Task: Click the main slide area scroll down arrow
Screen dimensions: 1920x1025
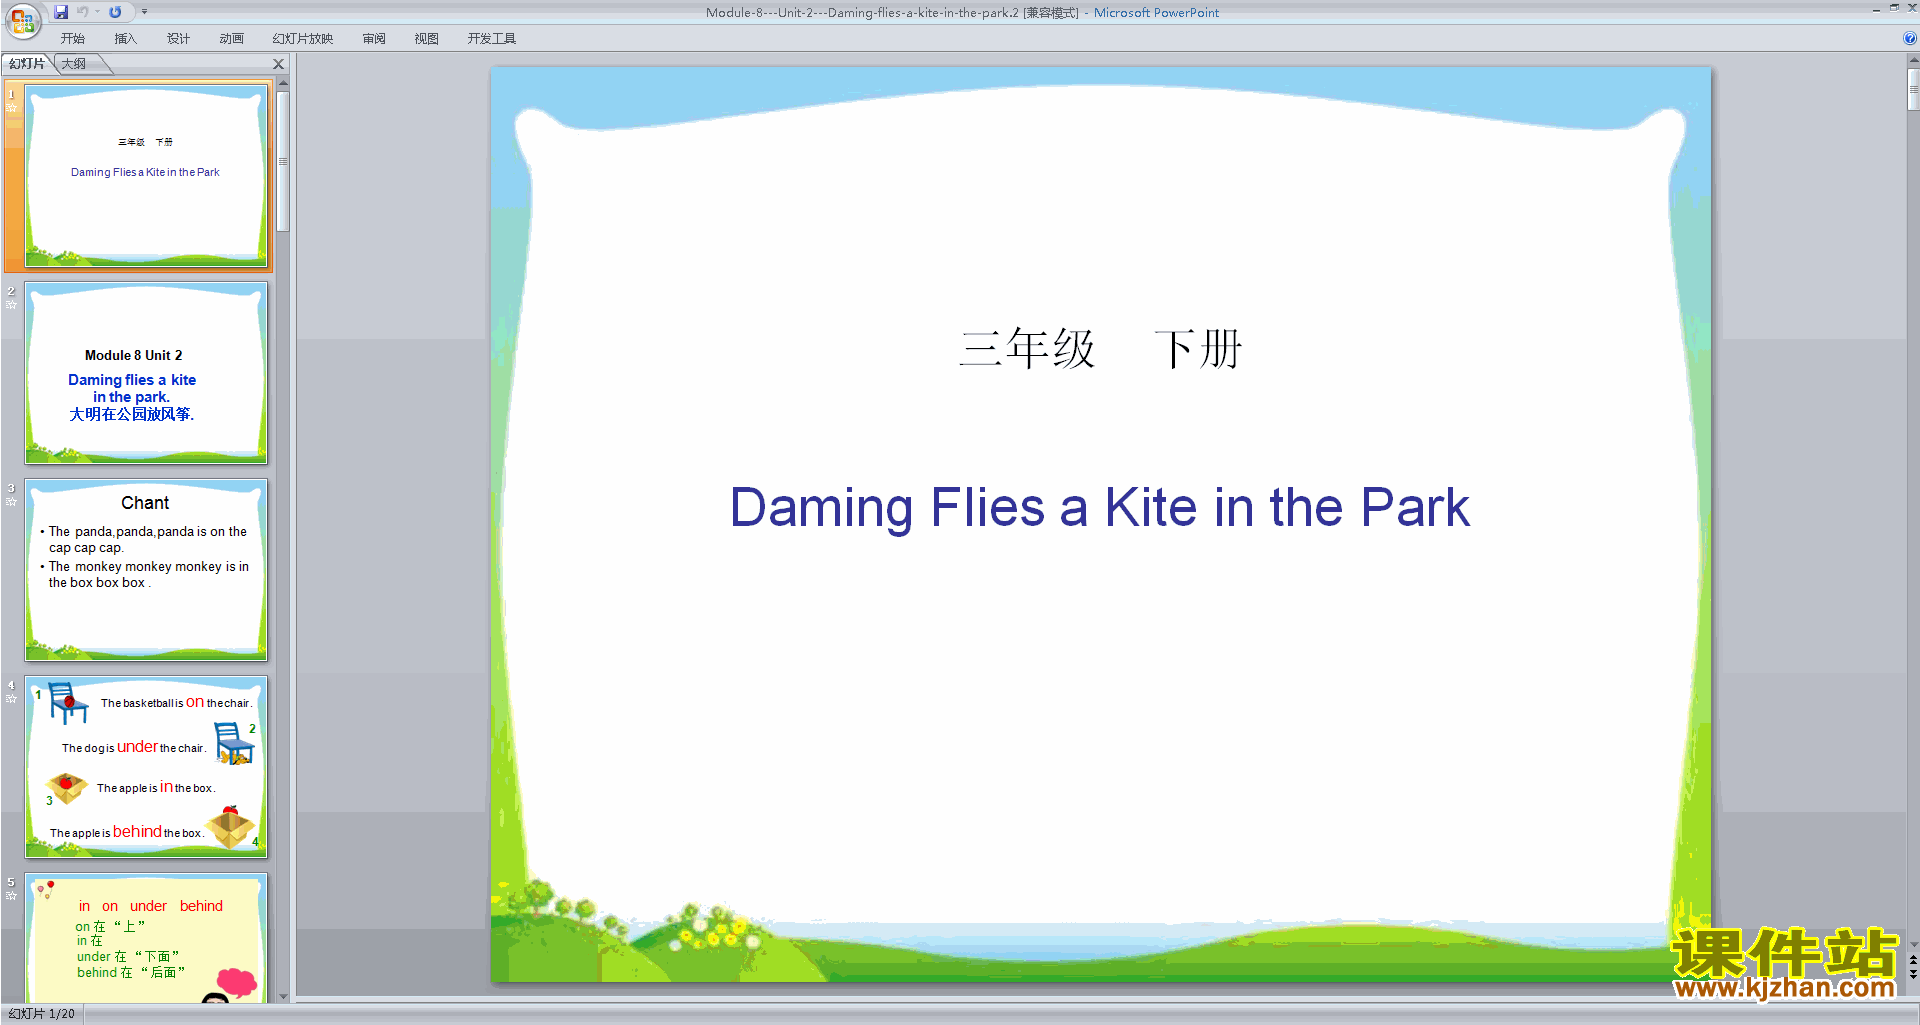Action: tap(1913, 944)
